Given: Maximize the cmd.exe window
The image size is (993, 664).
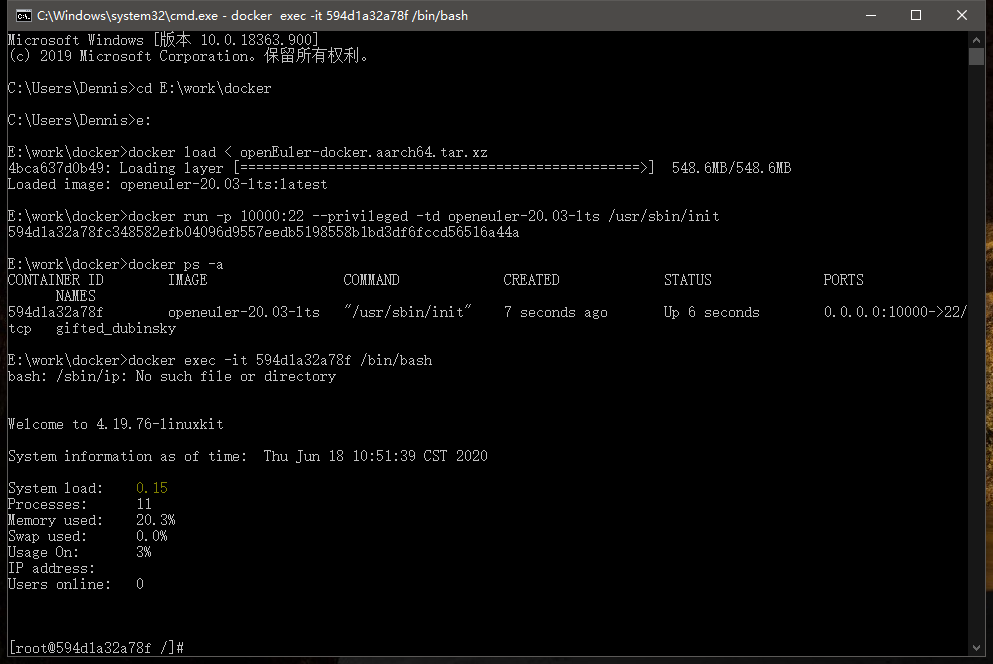Looking at the screenshot, I should [915, 15].
